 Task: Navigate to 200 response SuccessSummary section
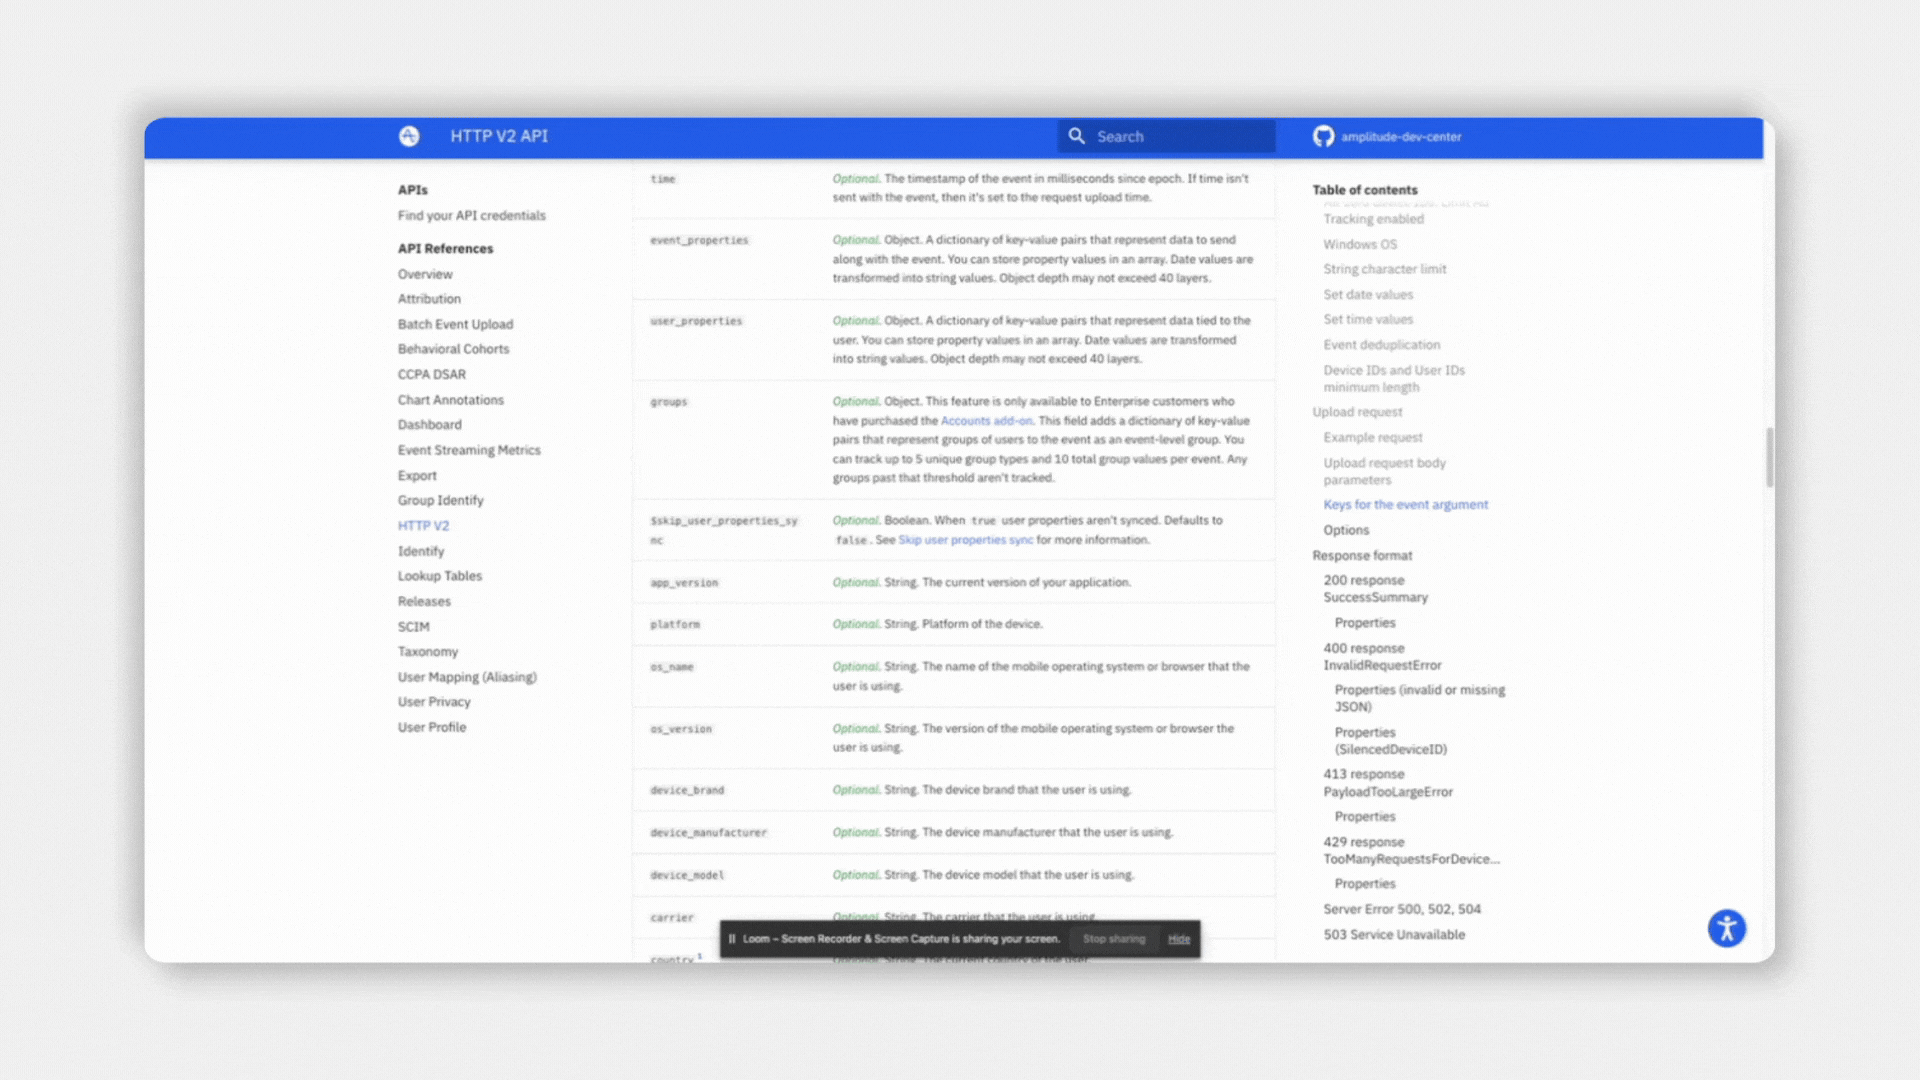pyautogui.click(x=1375, y=589)
